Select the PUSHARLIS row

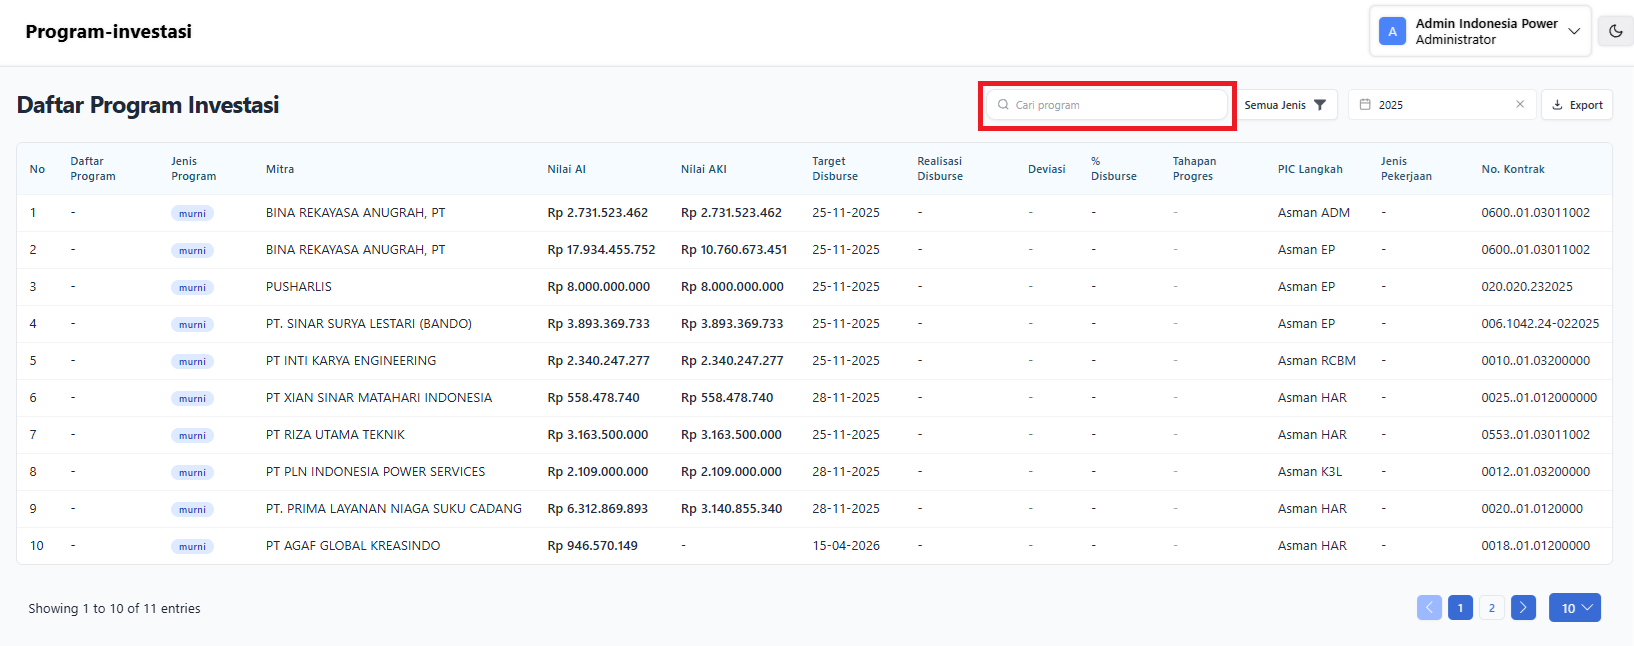298,287
